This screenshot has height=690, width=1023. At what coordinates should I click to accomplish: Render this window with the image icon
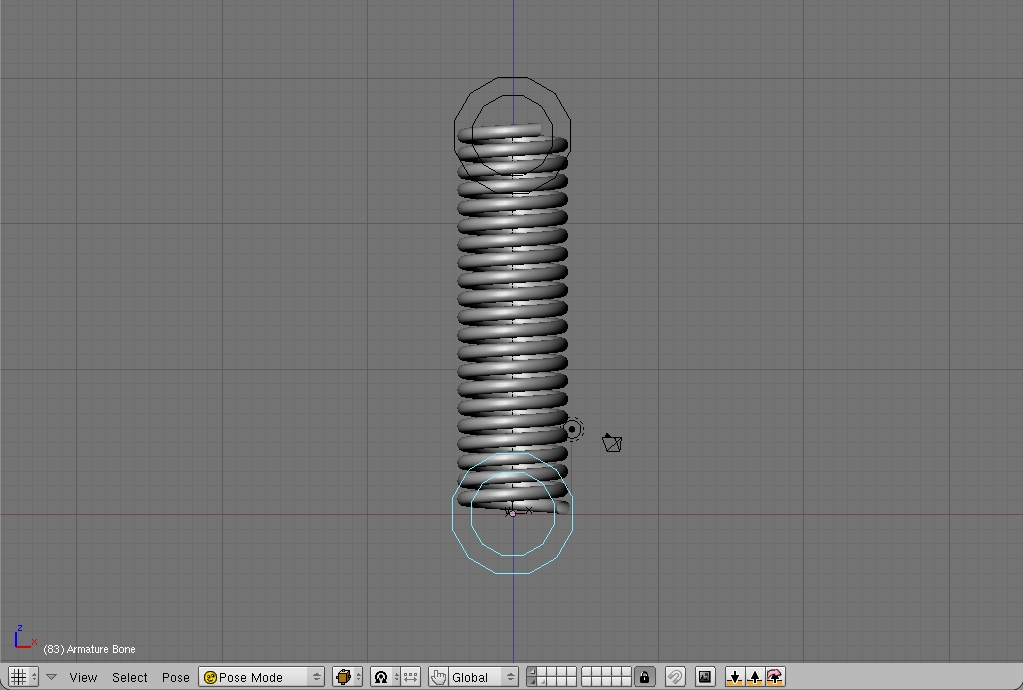[x=705, y=677]
